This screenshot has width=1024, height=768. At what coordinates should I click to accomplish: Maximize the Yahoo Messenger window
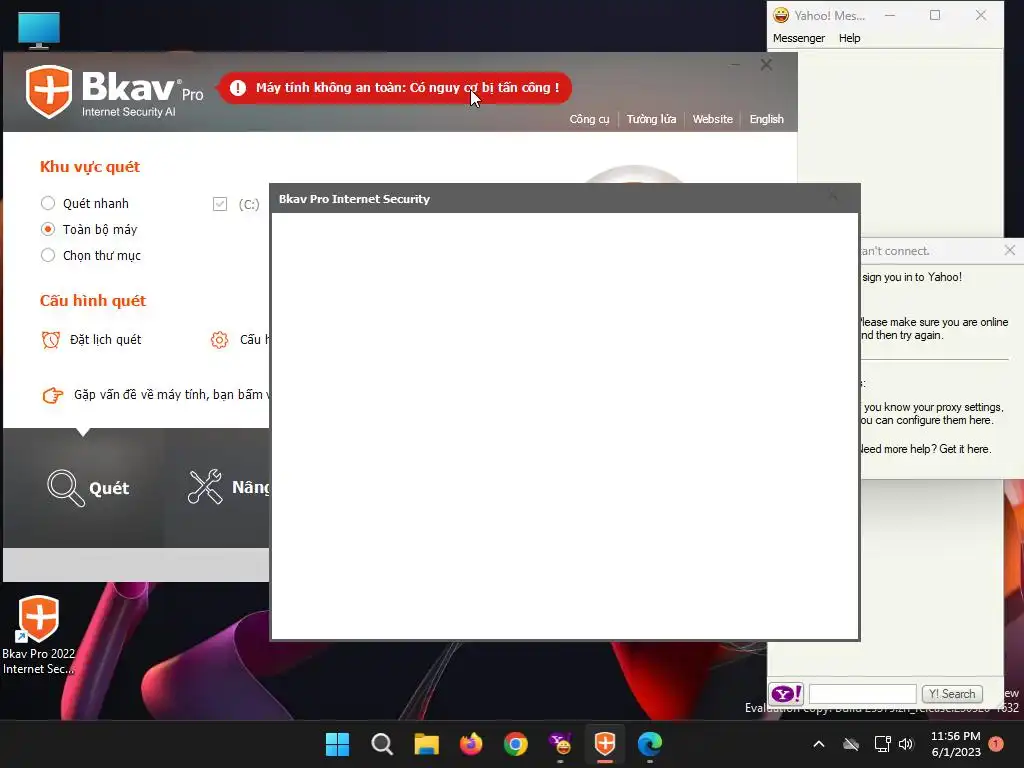coord(935,15)
